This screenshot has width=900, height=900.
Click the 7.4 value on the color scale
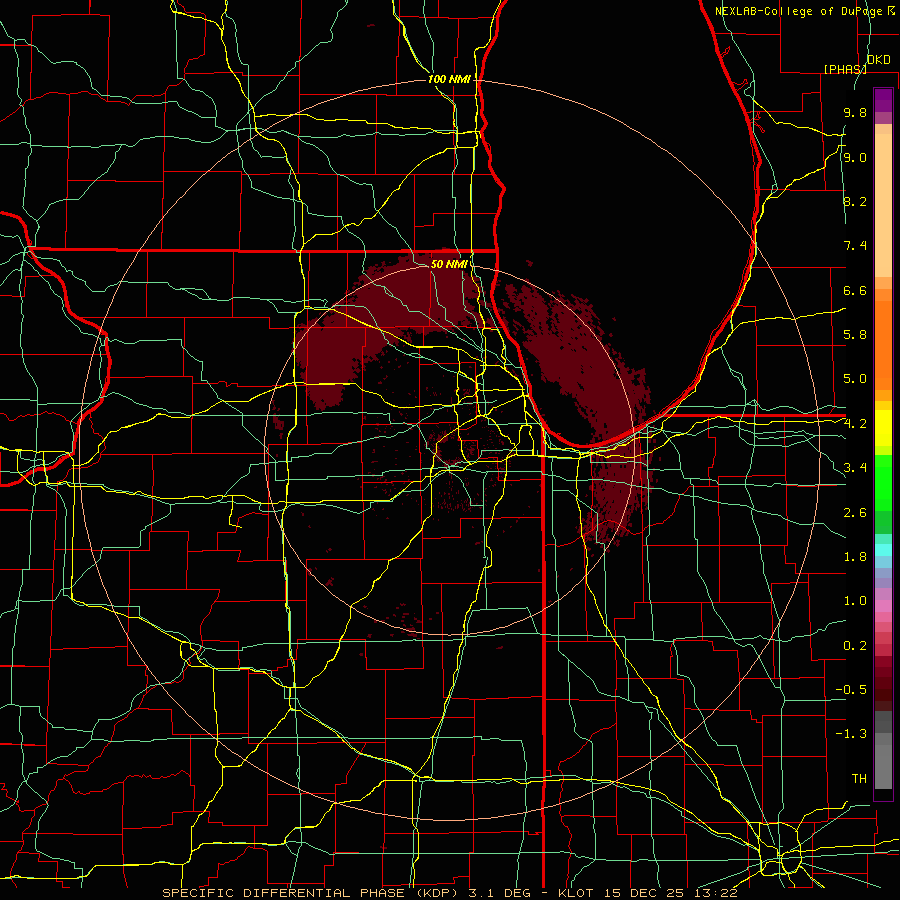click(x=855, y=246)
